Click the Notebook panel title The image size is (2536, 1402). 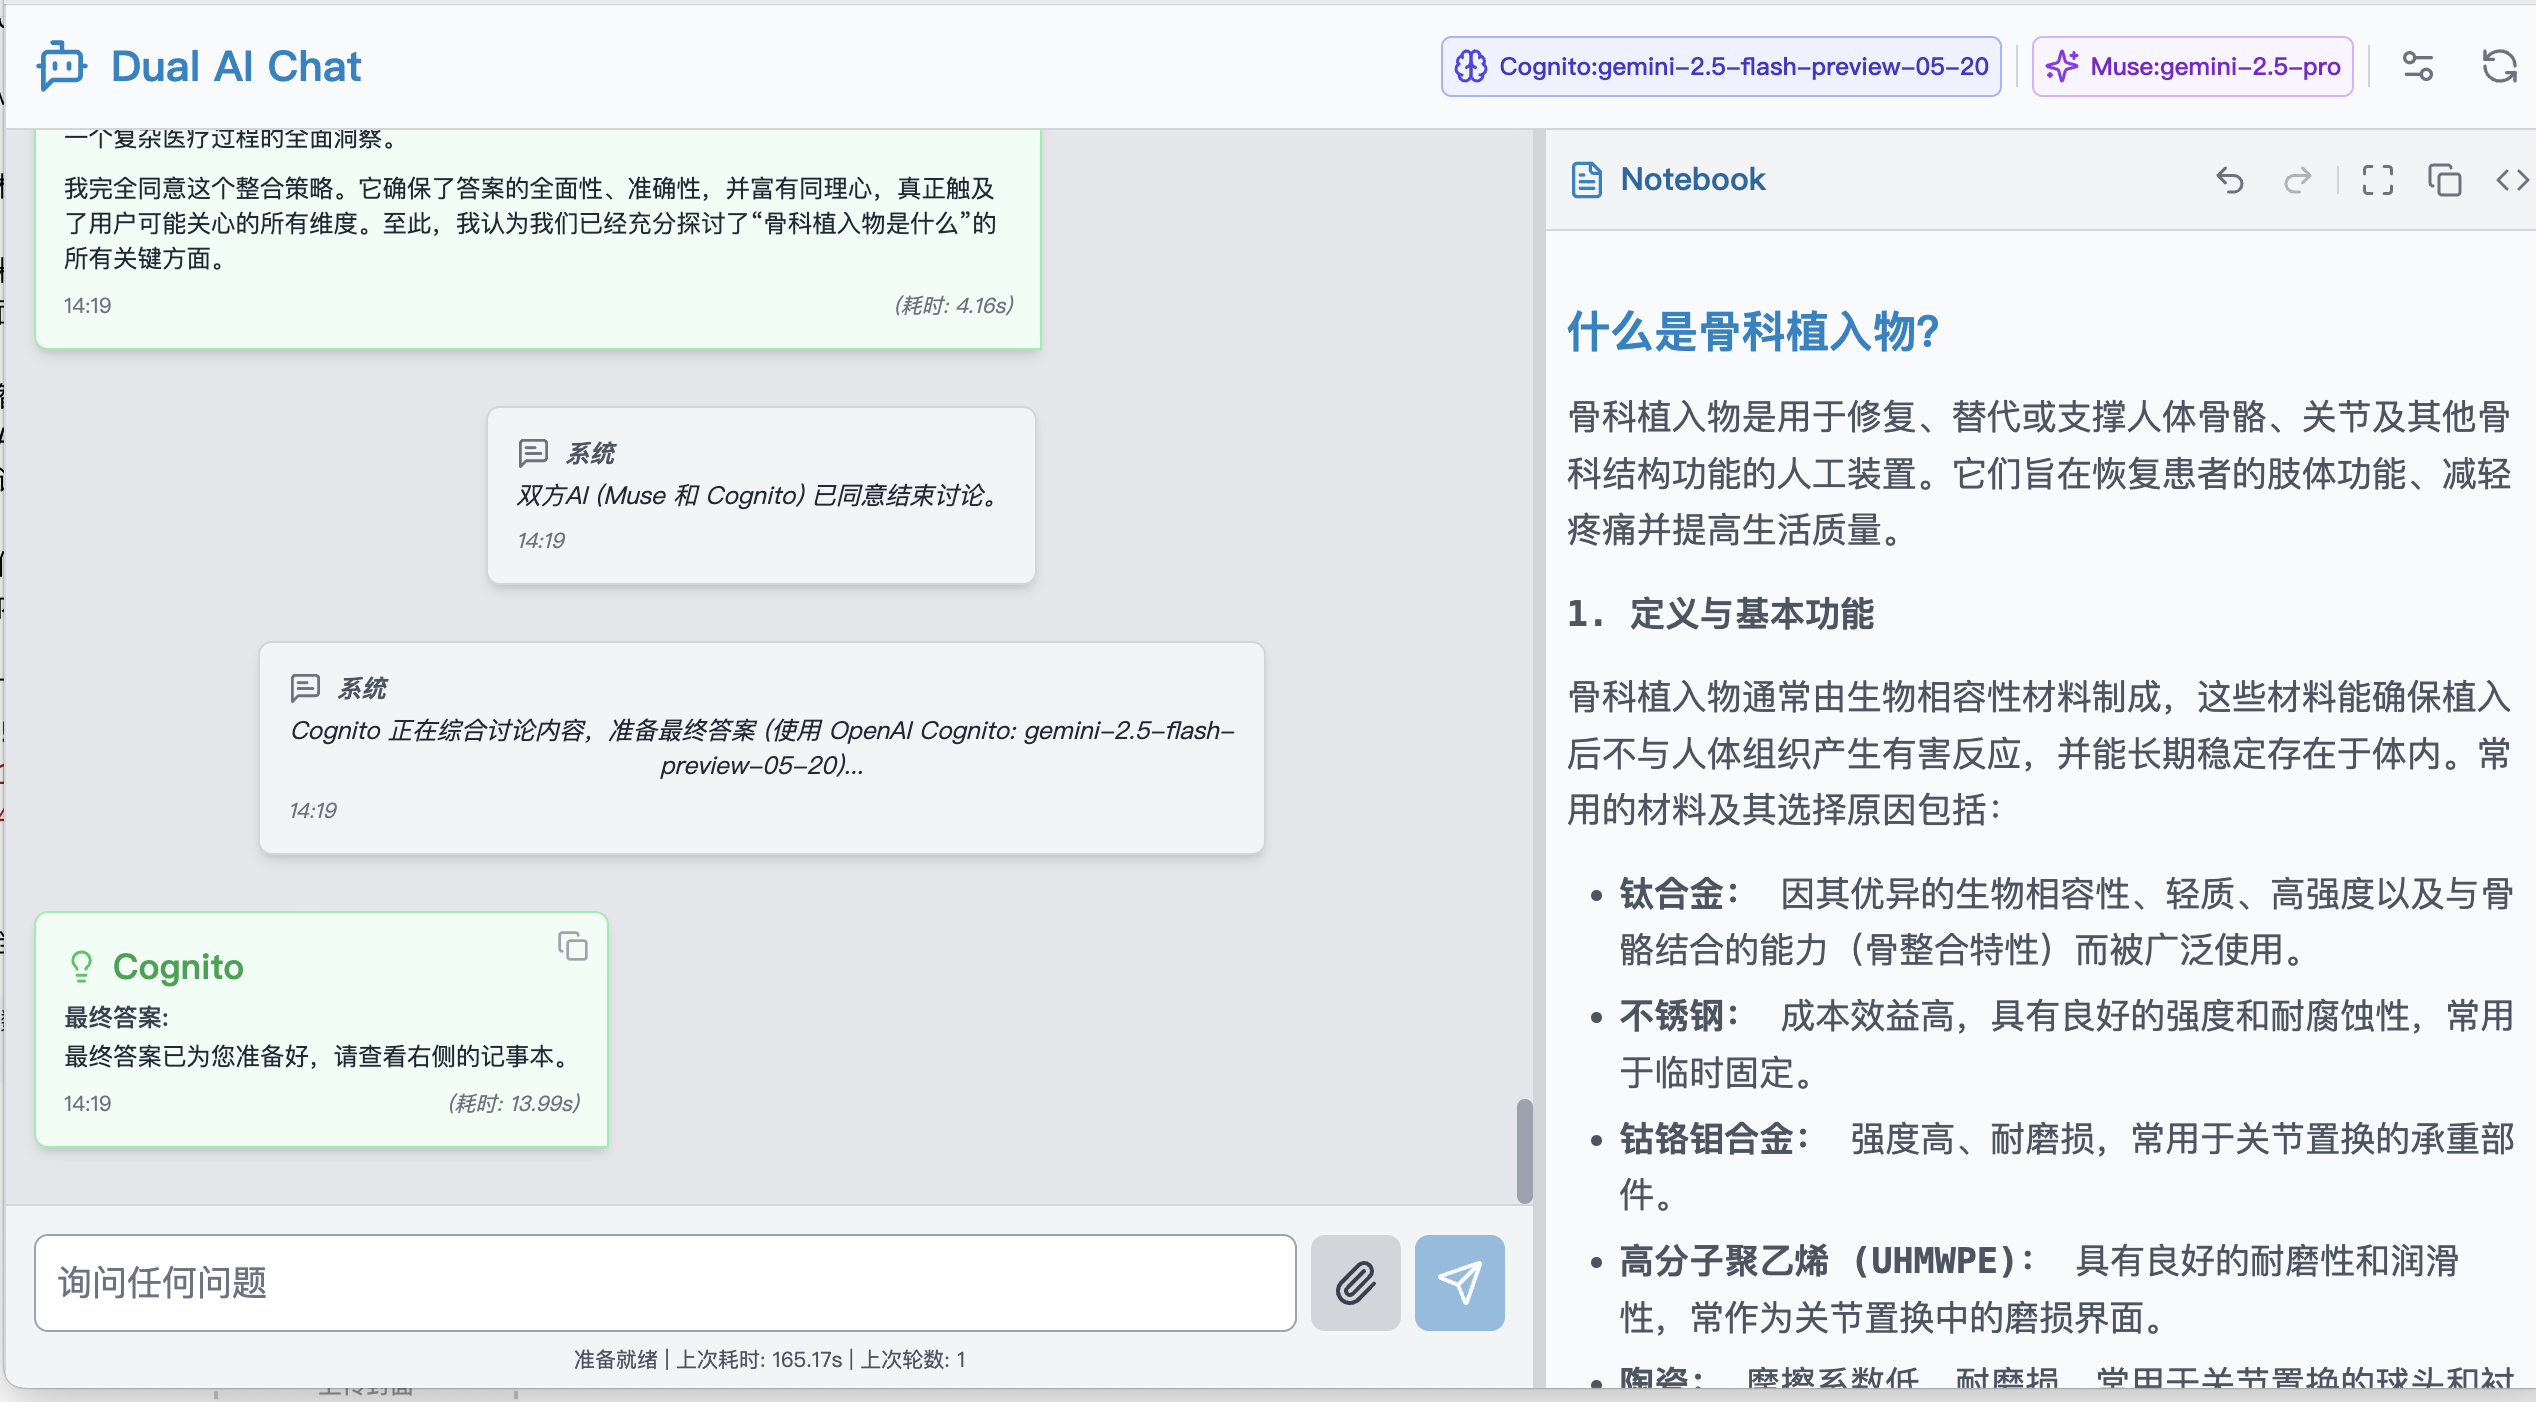click(1693, 180)
